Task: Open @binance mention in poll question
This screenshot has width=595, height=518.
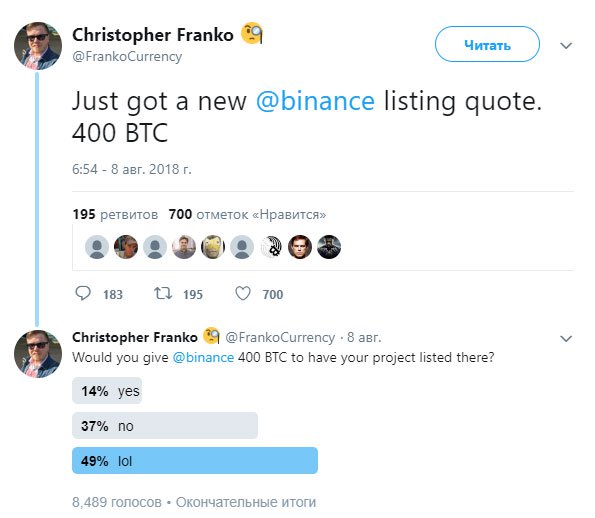Action: (203, 357)
